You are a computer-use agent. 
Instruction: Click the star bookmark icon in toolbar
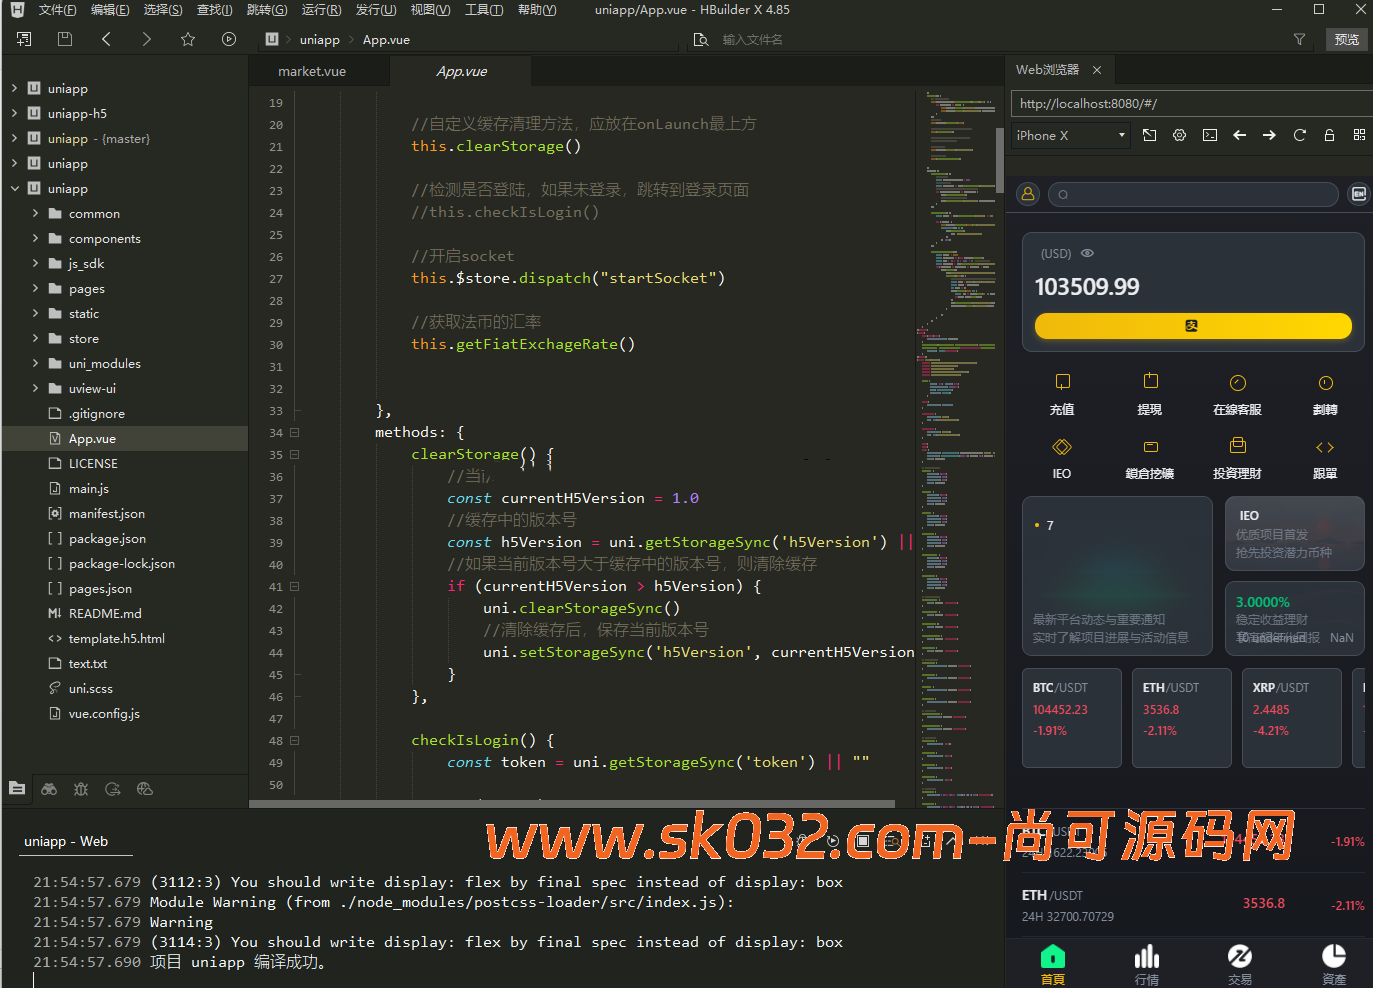188,39
